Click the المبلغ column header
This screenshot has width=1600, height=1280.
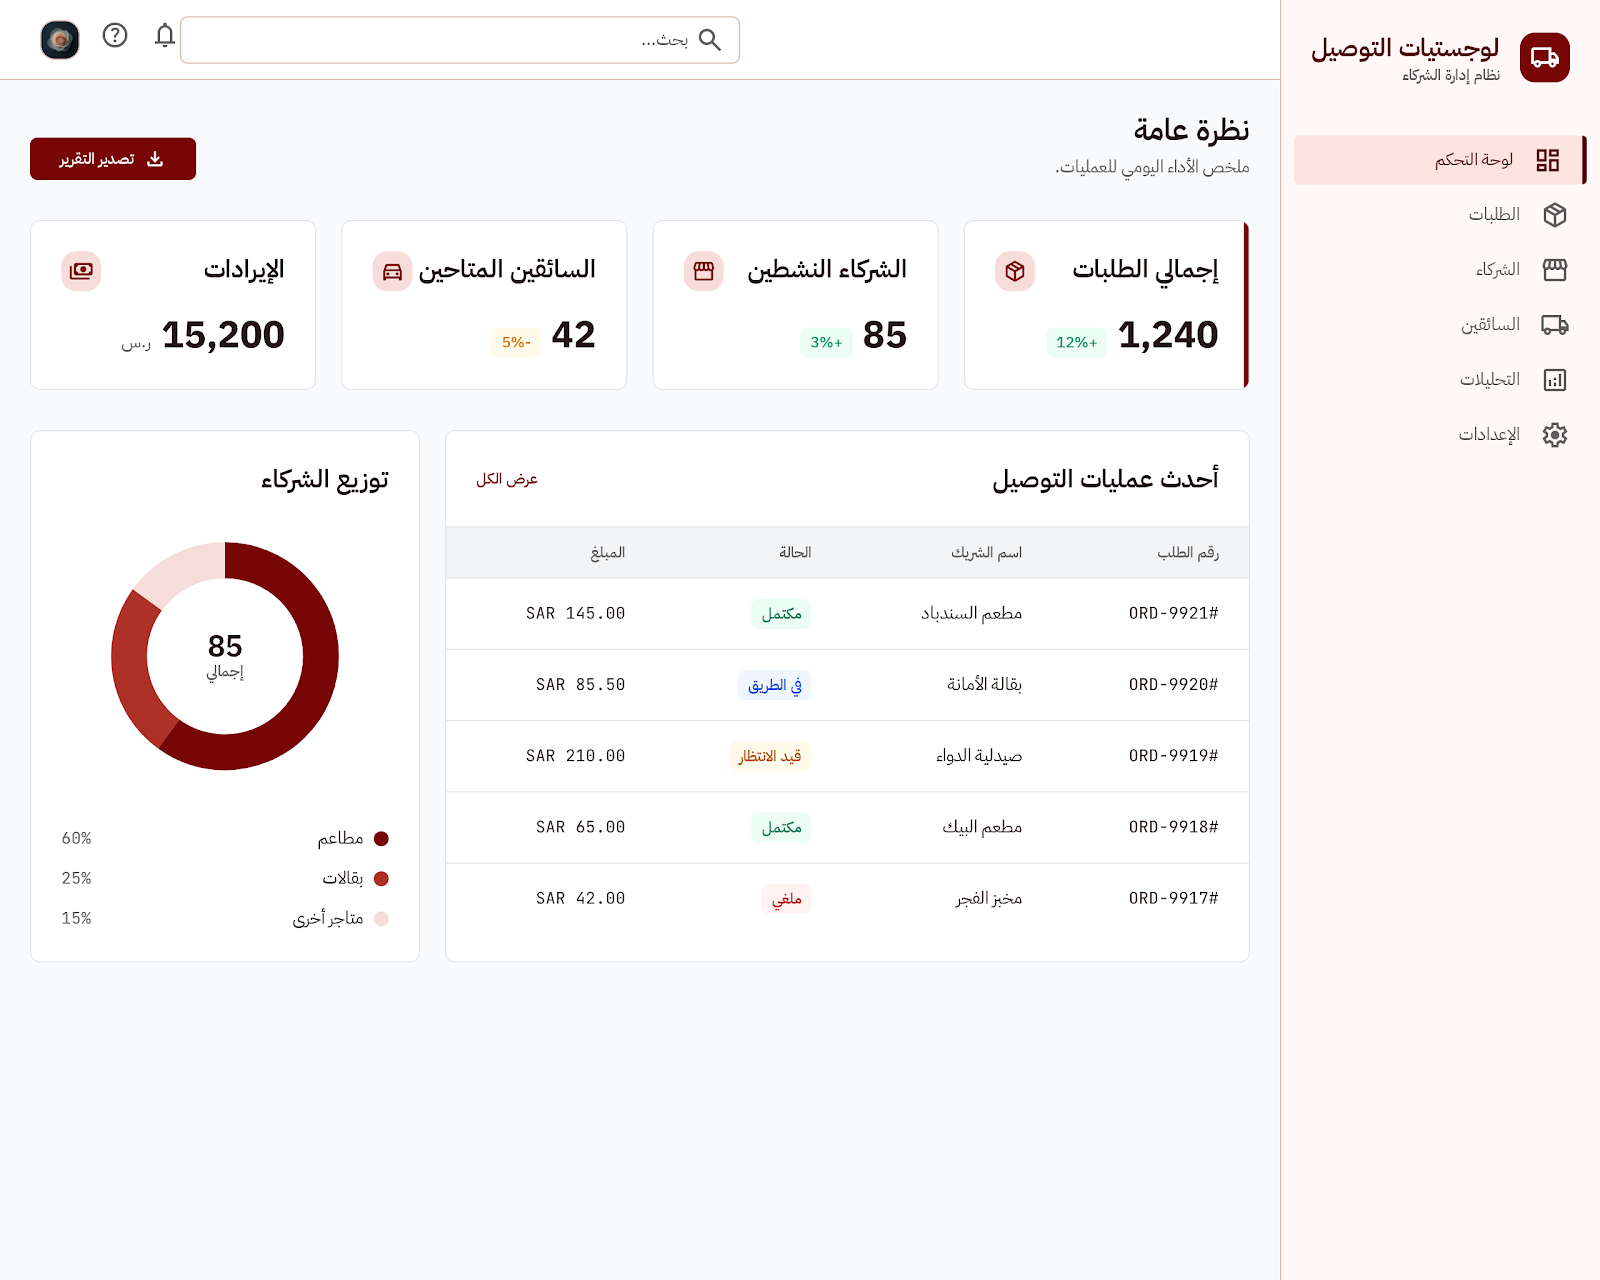pyautogui.click(x=608, y=553)
